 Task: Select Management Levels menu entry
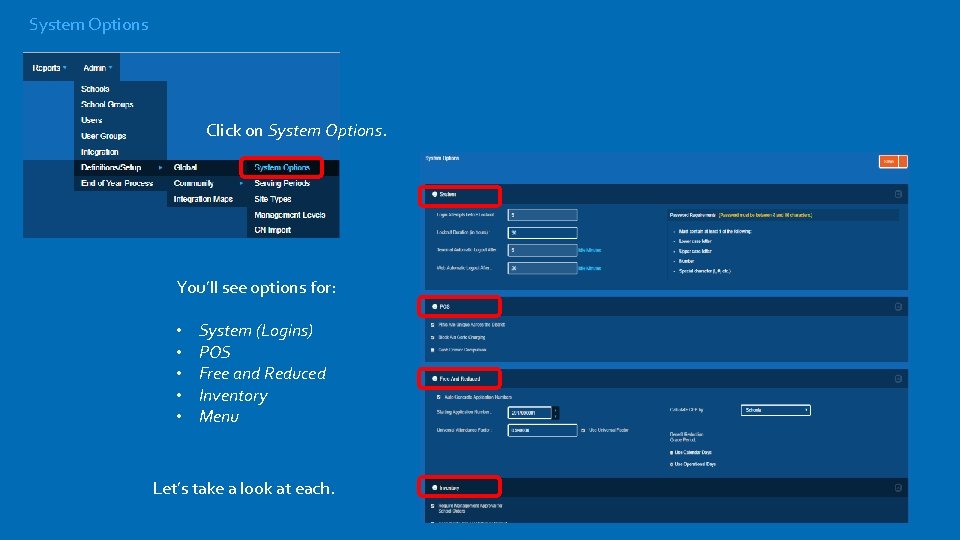pos(290,215)
